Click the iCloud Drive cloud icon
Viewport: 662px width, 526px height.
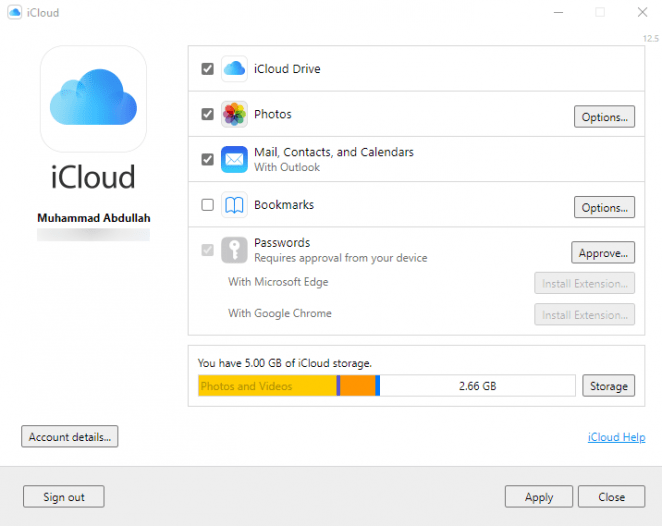234,68
